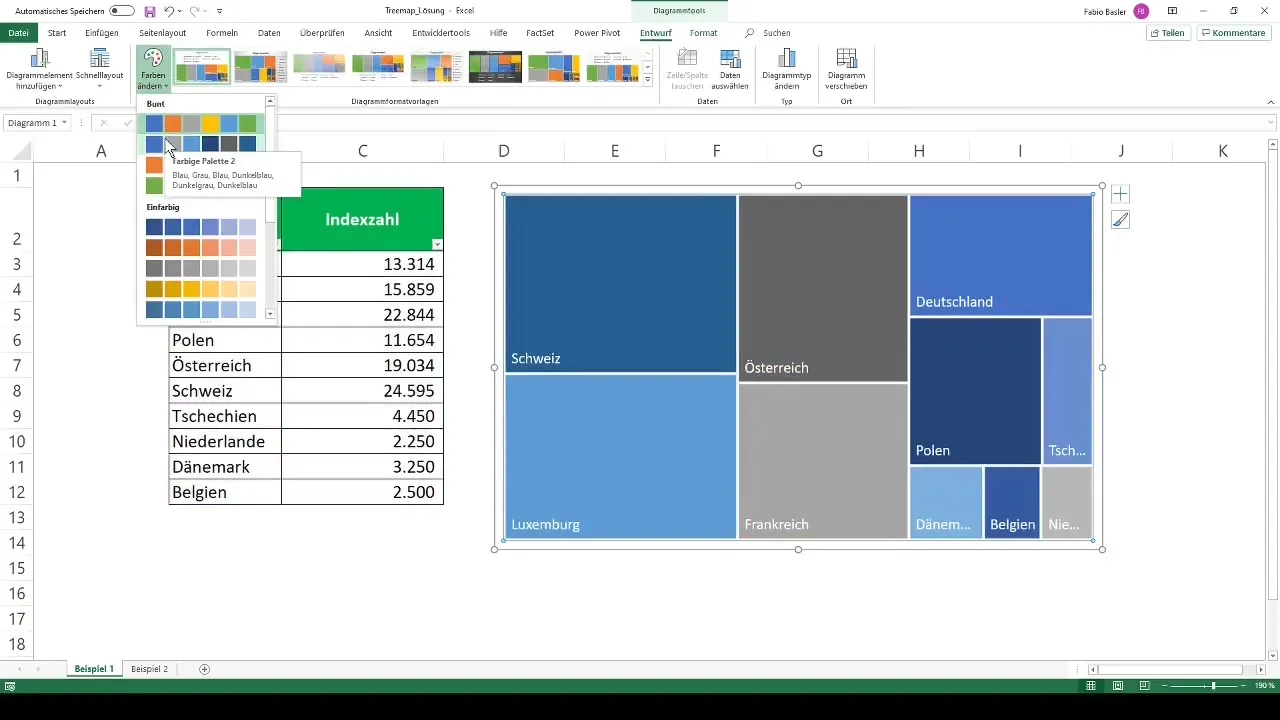
Task: Open the Überprüfen ribbon tab
Action: [322, 33]
